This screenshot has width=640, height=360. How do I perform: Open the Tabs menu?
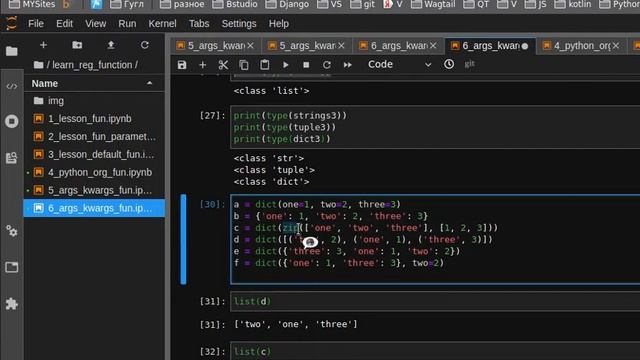click(199, 24)
